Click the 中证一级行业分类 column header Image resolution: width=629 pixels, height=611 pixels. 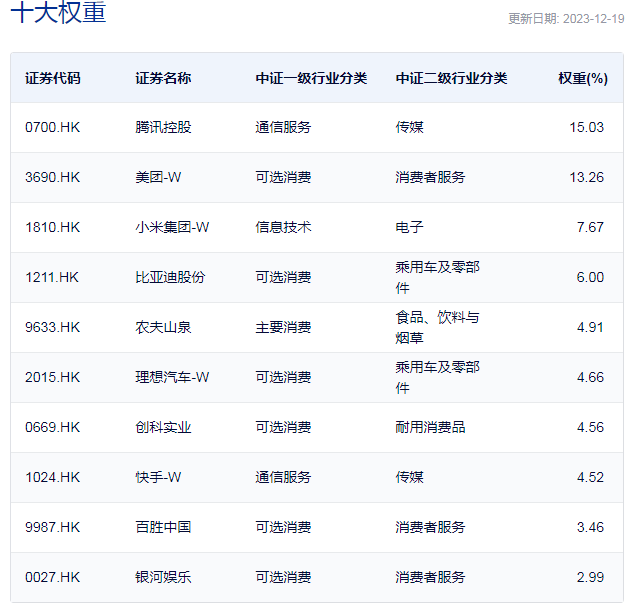tap(311, 78)
